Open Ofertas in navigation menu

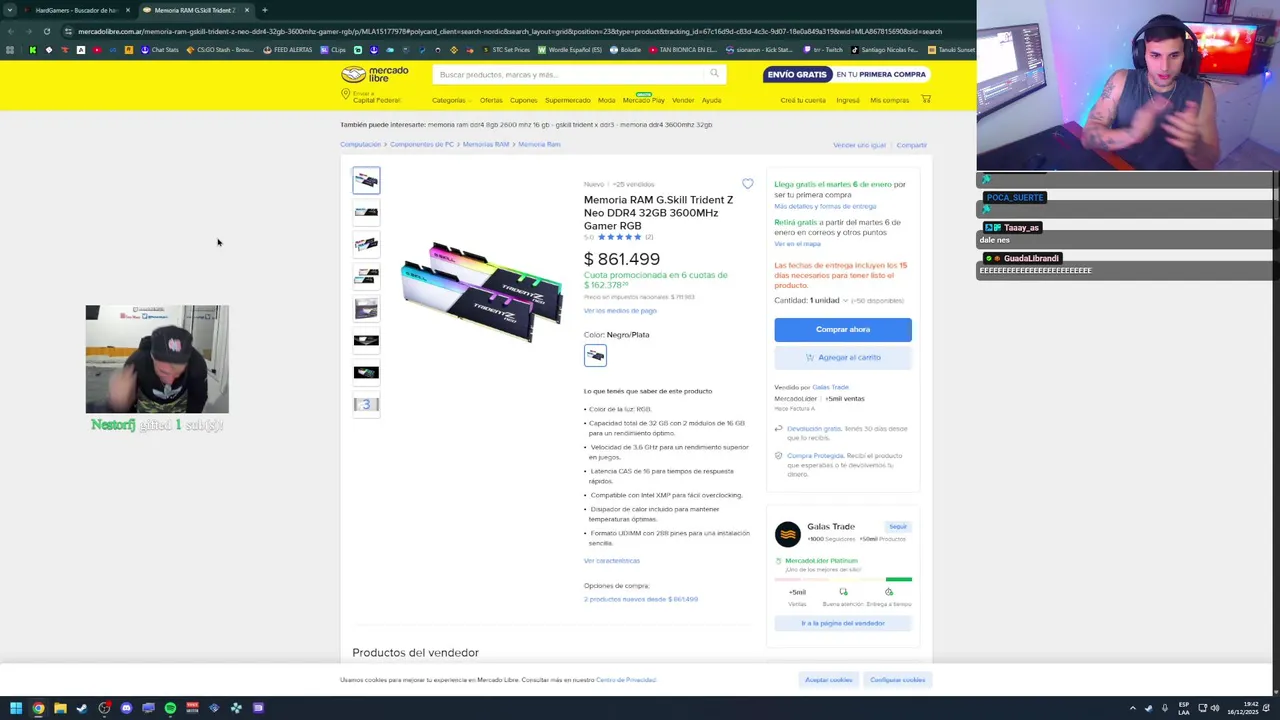(x=491, y=100)
